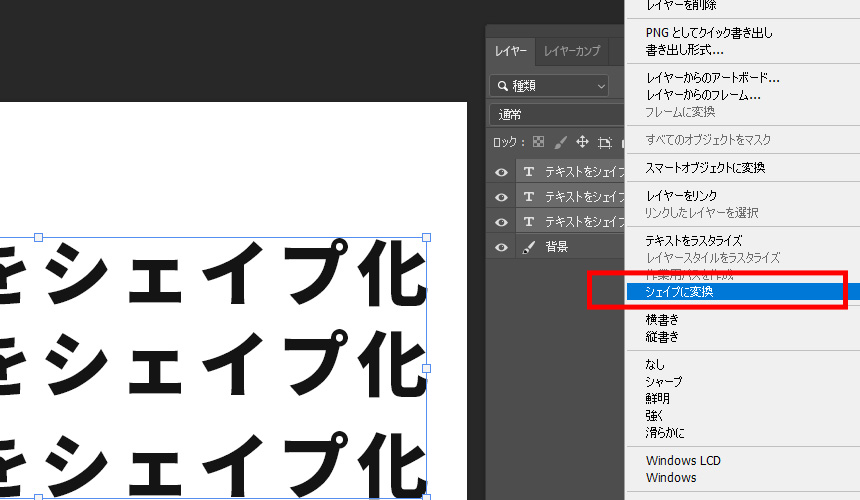
Task: Toggle the eye icon of the third text layer
Action: (x=502, y=221)
